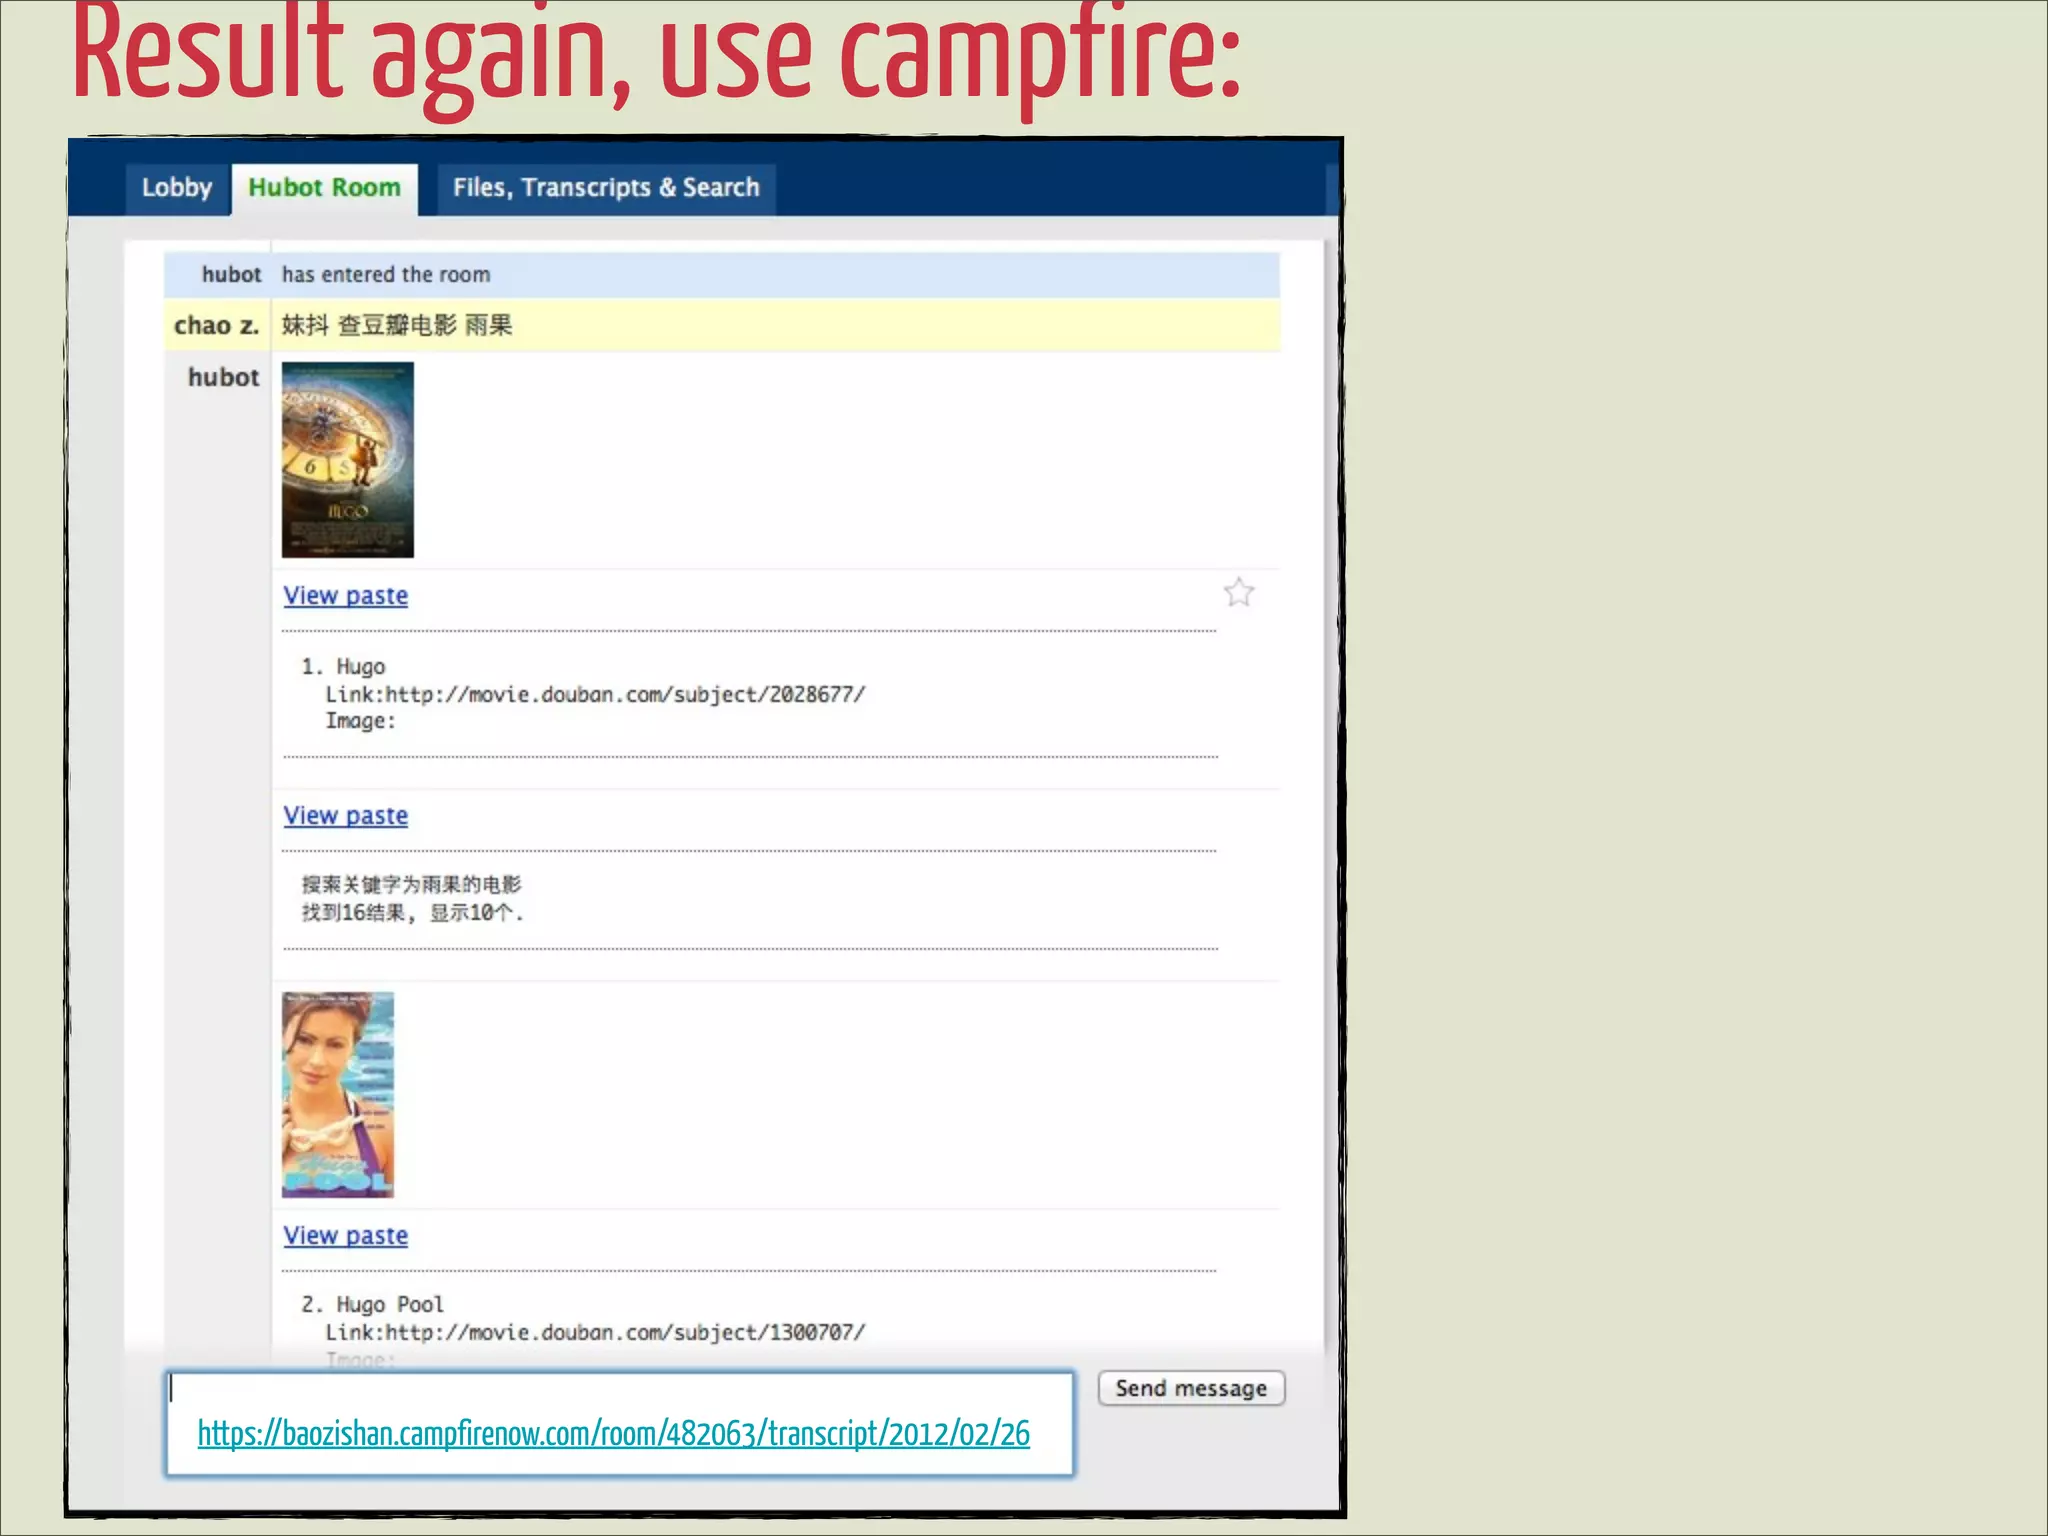Switch to the Hubot Room tab
The image size is (2048, 1536).
click(x=324, y=188)
